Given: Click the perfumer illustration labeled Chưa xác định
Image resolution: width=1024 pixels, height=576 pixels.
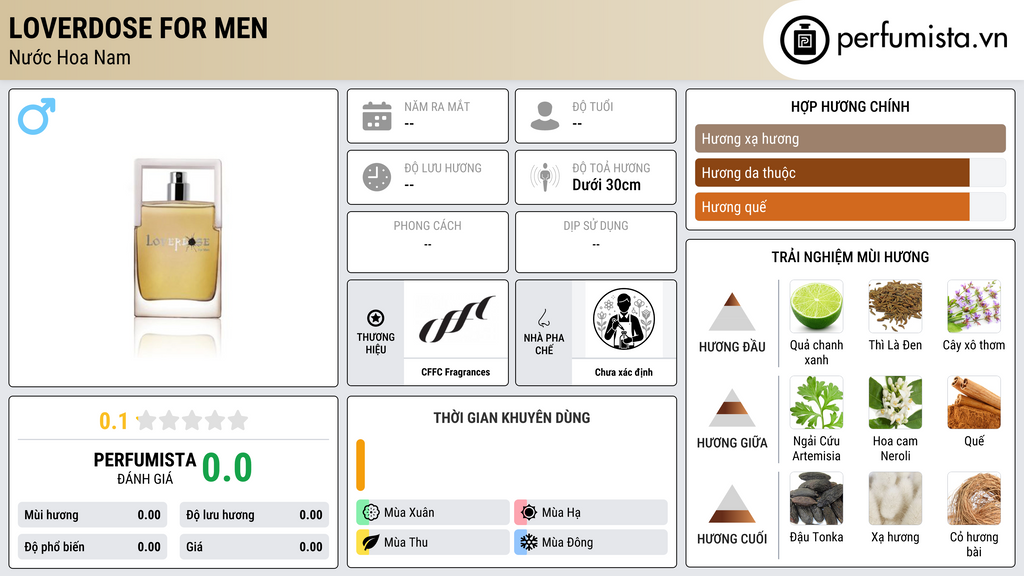Looking at the screenshot, I should pyautogui.click(x=624, y=319).
